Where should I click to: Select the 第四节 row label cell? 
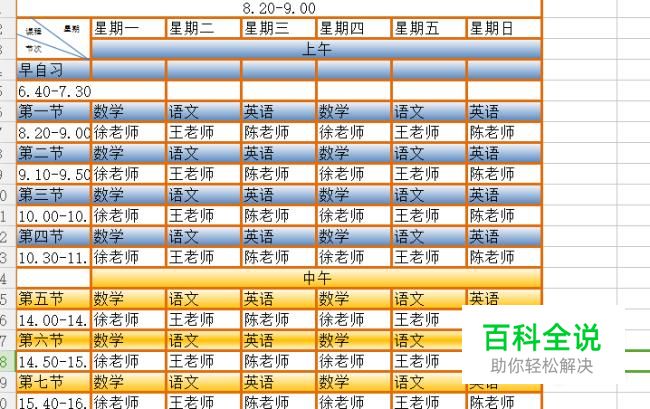coord(53,237)
